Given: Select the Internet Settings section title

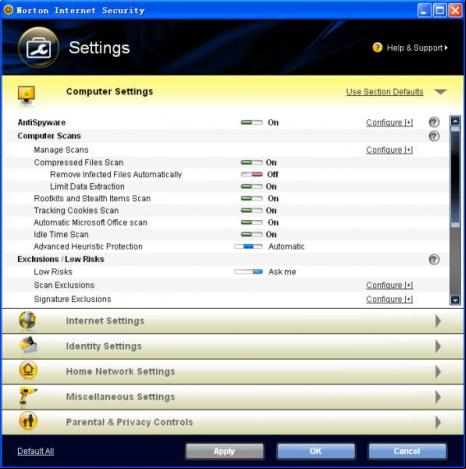Looking at the screenshot, I should pyautogui.click(x=105, y=321).
